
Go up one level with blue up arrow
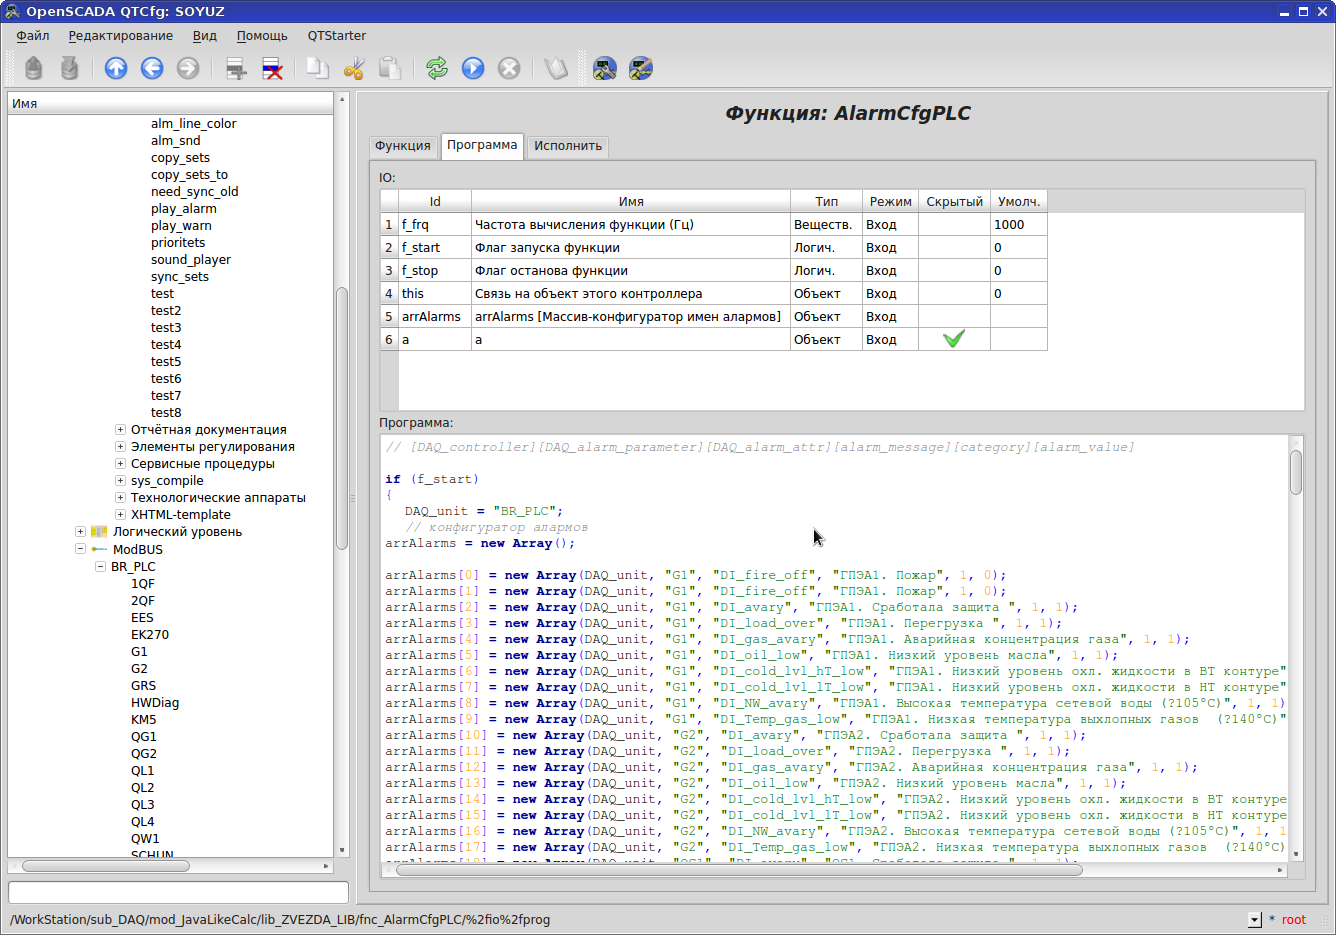click(116, 68)
